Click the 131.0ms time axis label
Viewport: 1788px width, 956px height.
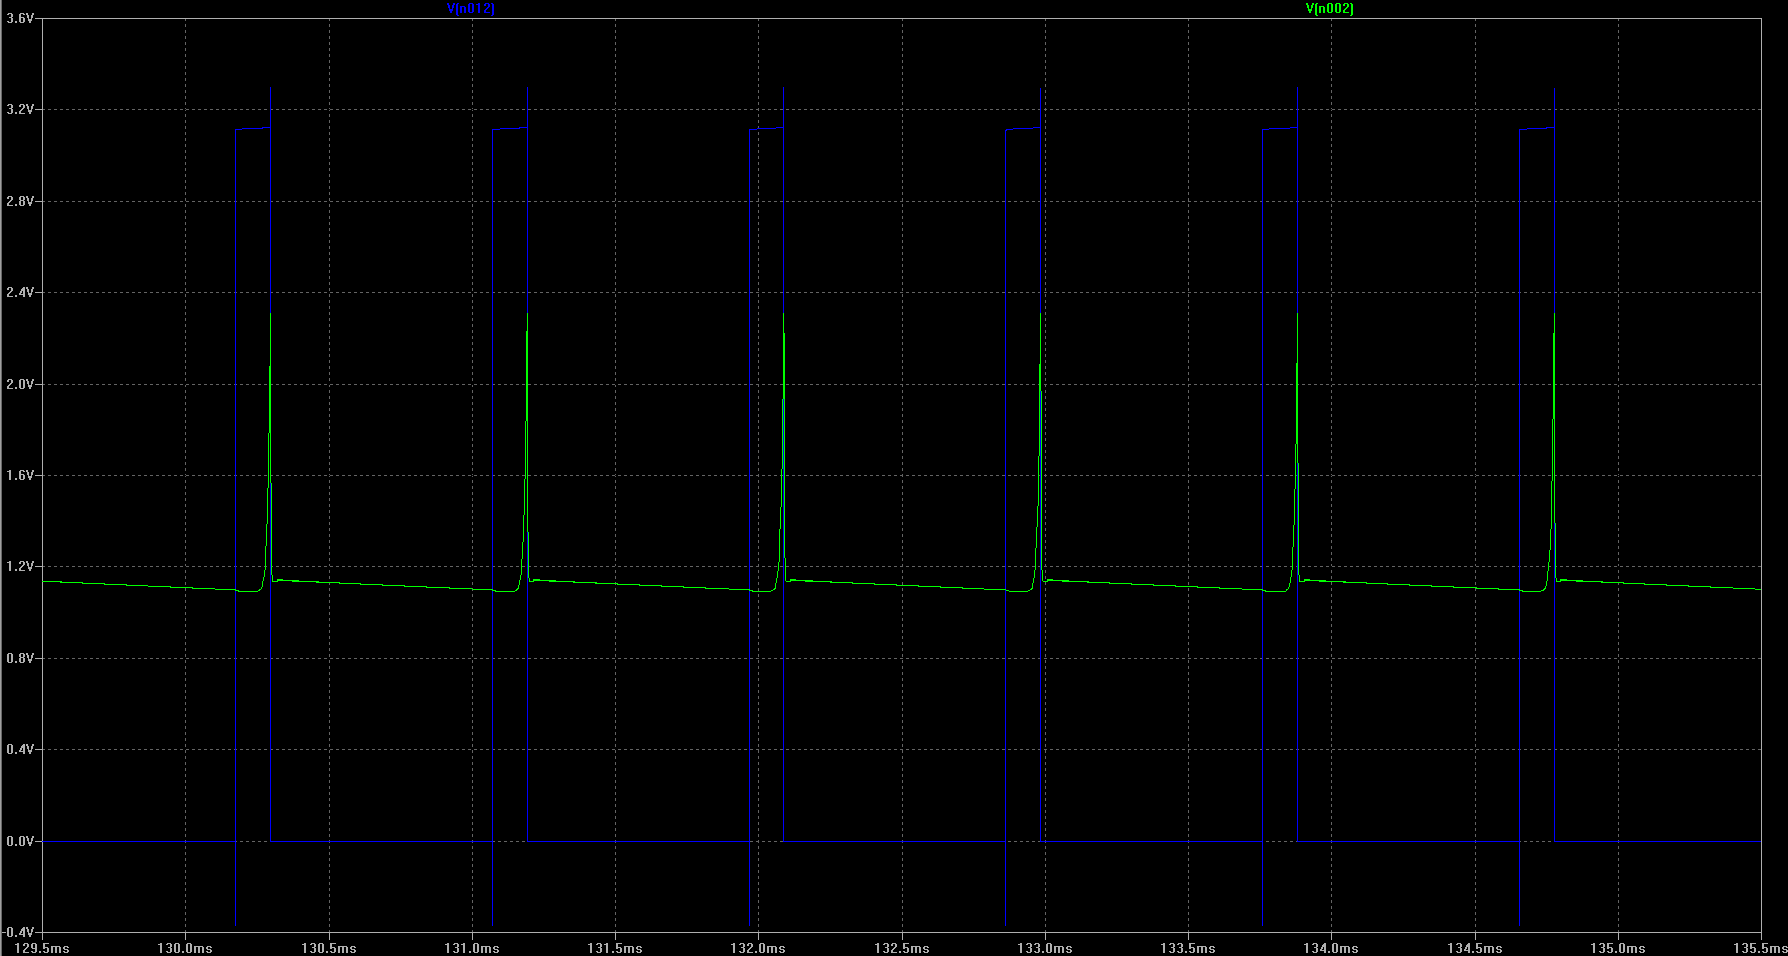(472, 948)
